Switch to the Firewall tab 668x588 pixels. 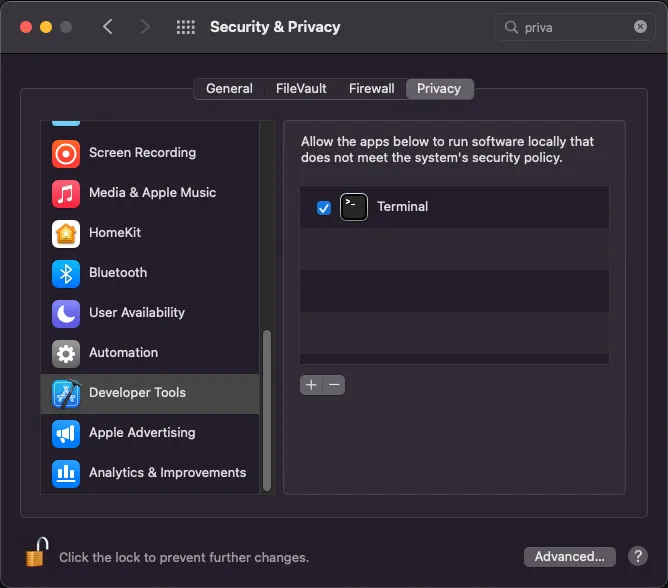click(x=371, y=89)
